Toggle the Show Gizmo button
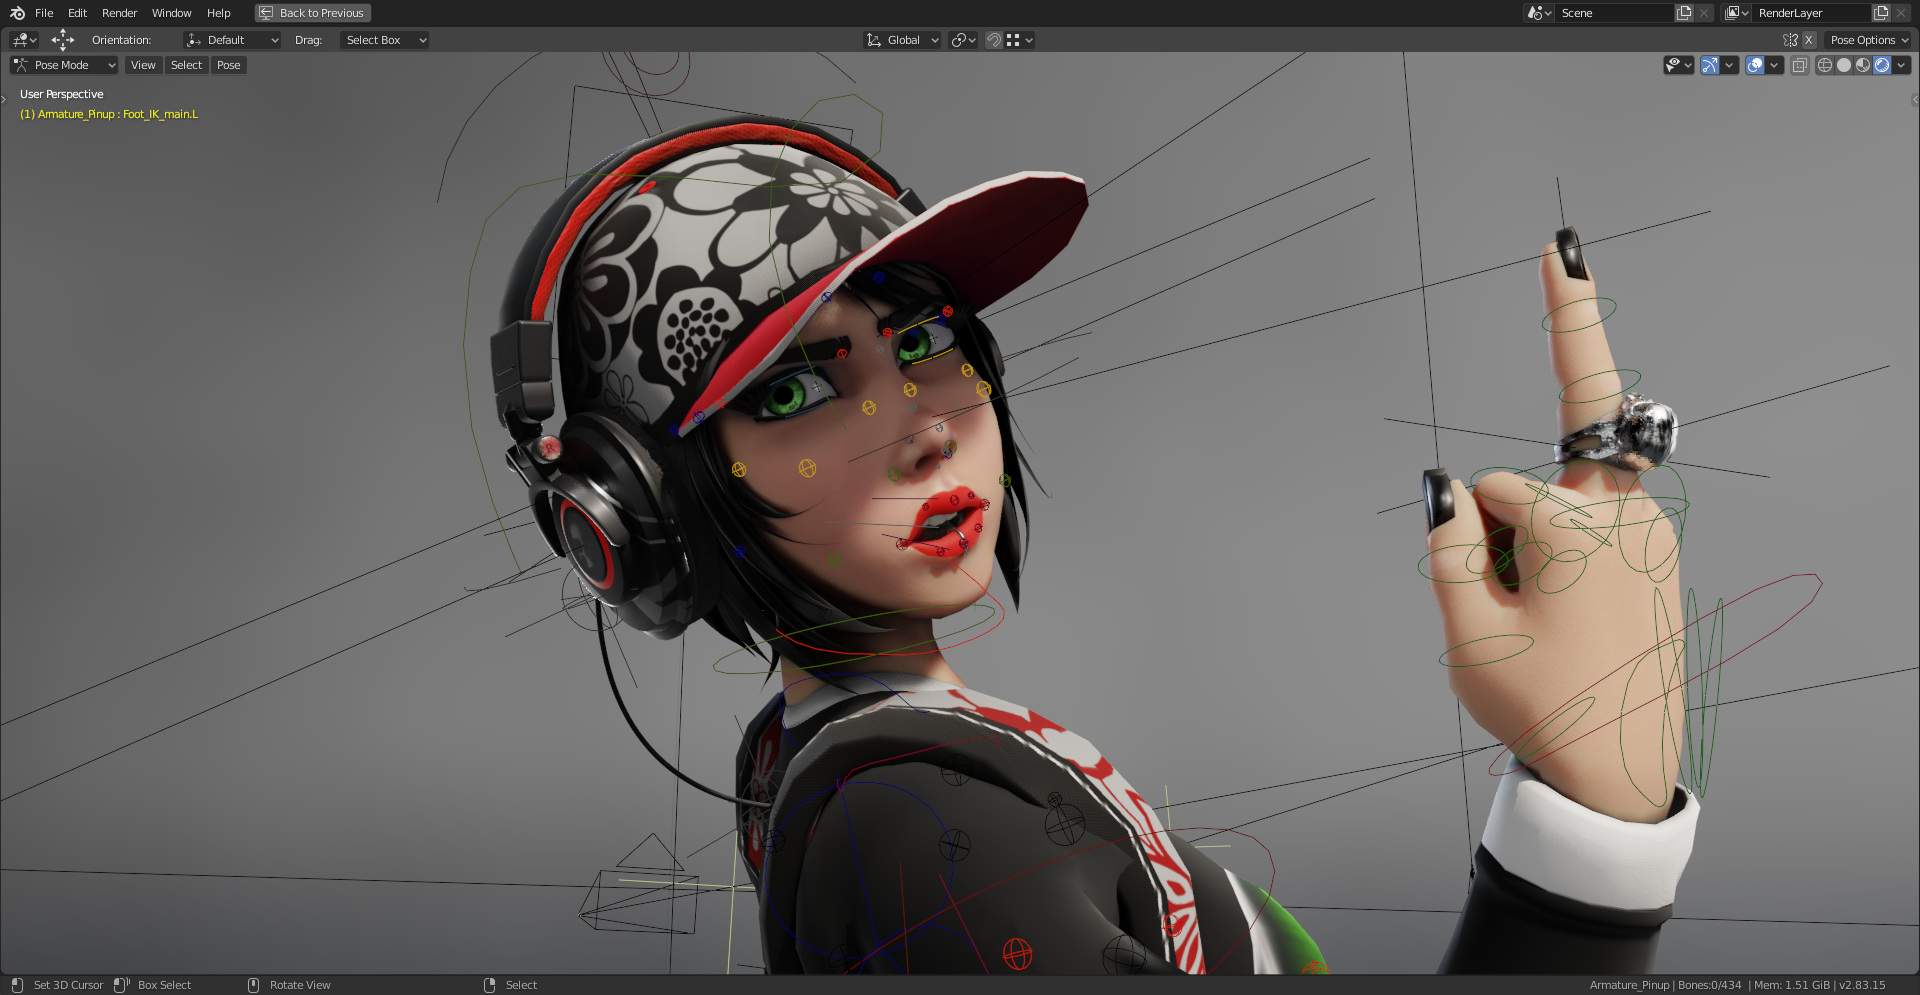Viewport: 1920px width, 995px height. coord(1710,65)
